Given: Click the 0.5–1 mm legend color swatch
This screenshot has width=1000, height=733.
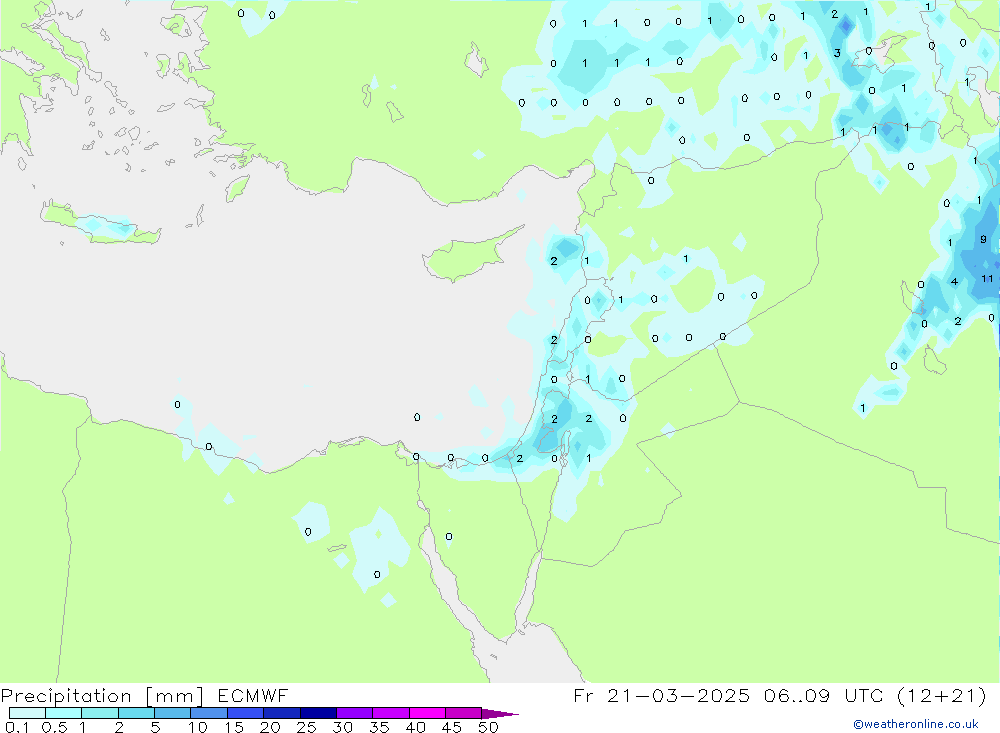Looking at the screenshot, I should click(64, 713).
